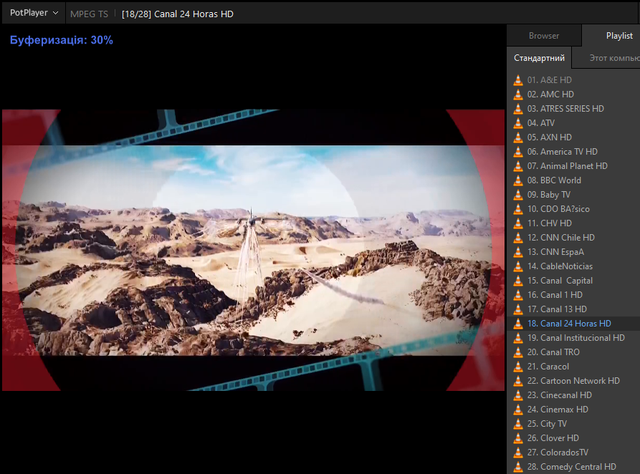Click the MPEG TS format label
Image resolution: width=640 pixels, height=474 pixels.
(x=89, y=14)
